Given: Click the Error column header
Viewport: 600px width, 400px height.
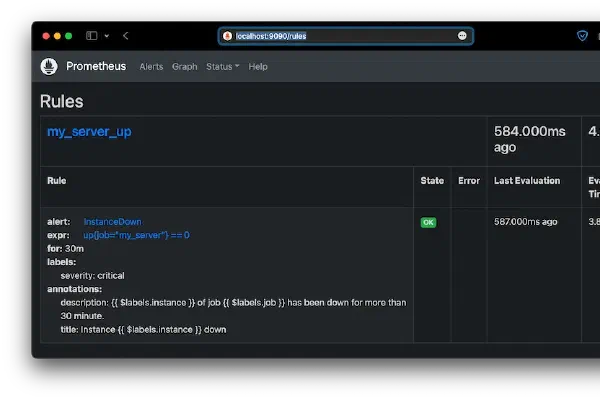Looking at the screenshot, I should pyautogui.click(x=469, y=181).
